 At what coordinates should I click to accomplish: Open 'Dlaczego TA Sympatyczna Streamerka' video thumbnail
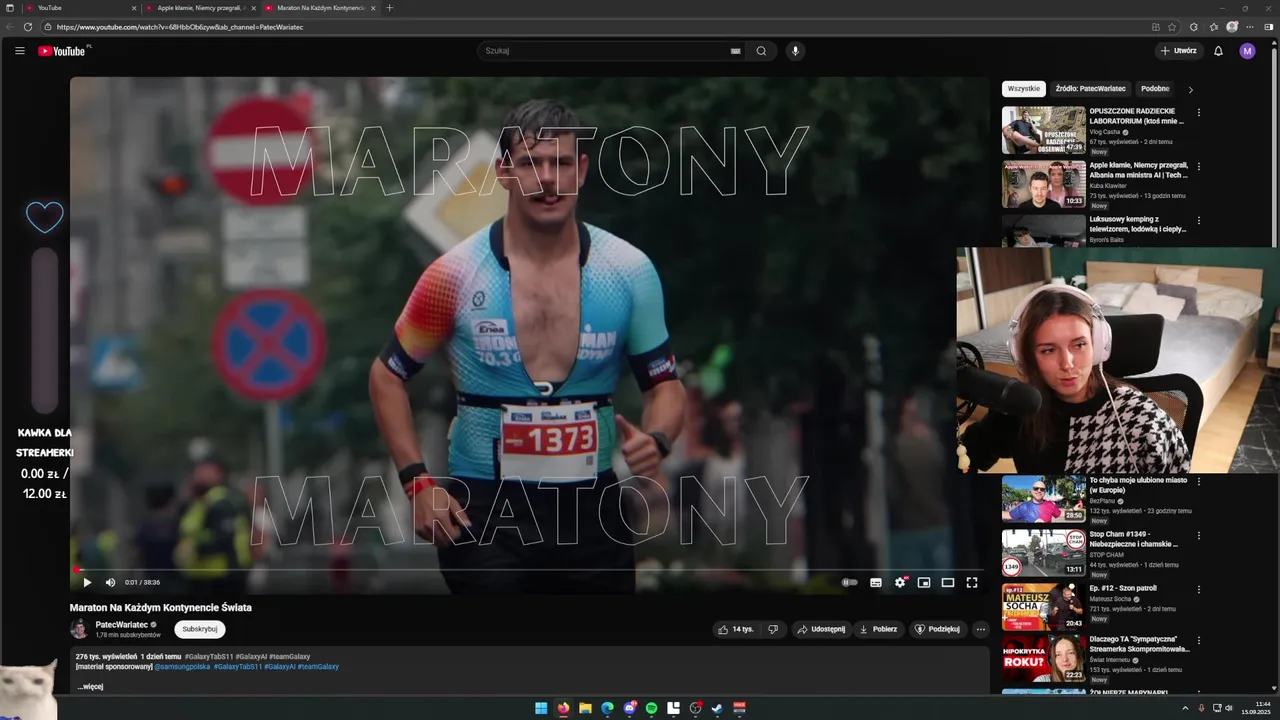click(1044, 660)
